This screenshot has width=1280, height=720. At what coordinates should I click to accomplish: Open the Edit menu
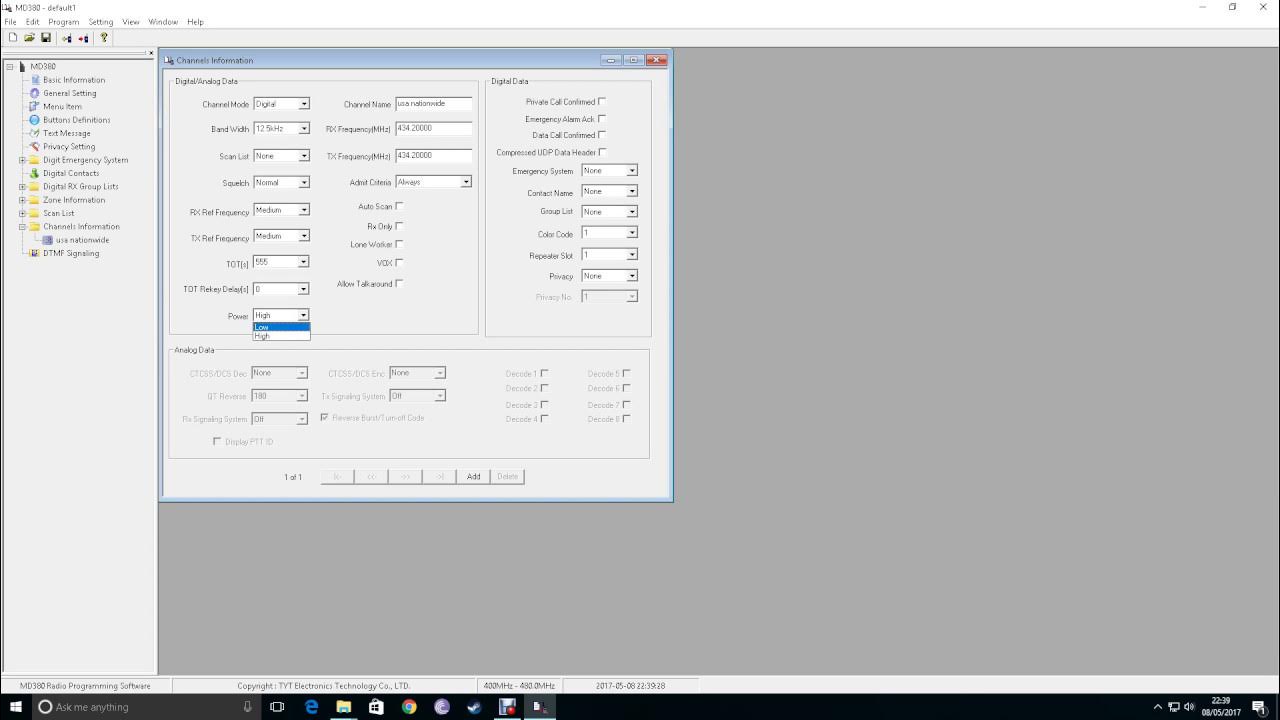[x=32, y=22]
